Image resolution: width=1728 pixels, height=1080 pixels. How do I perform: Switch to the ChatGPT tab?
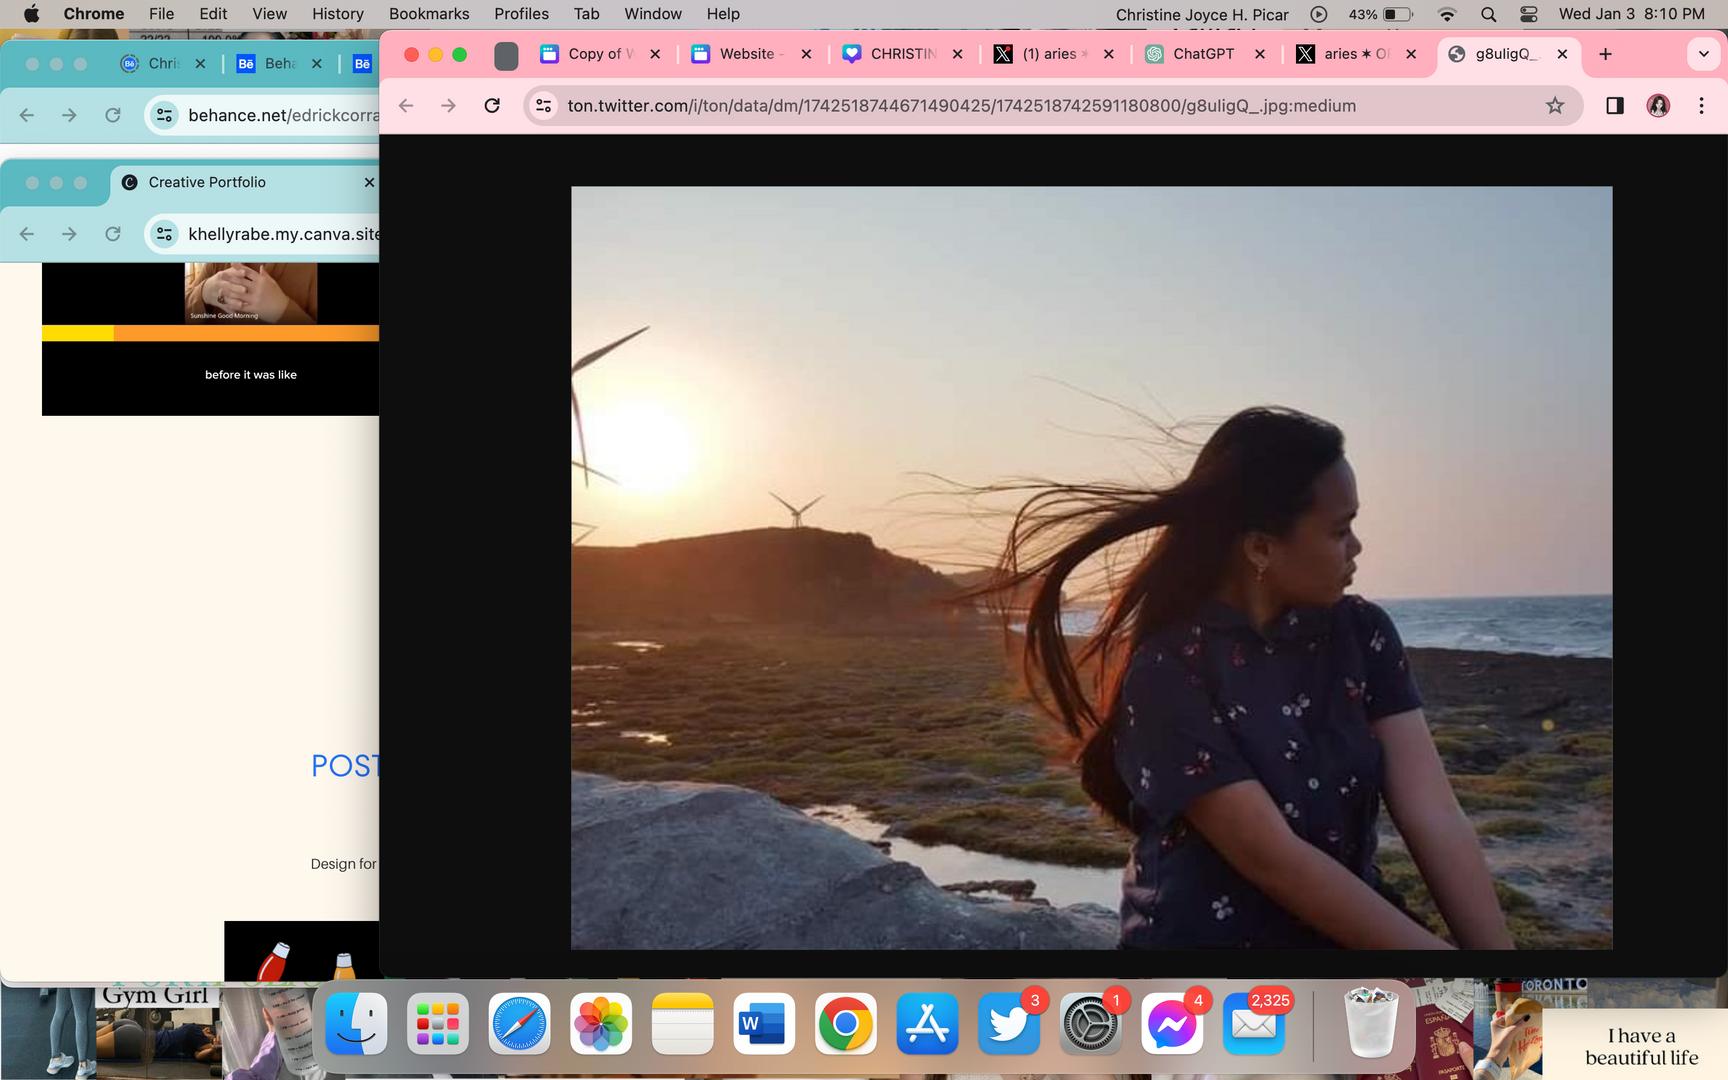pos(1202,54)
